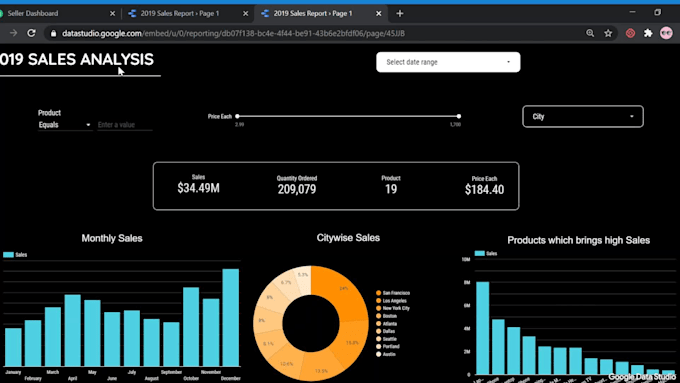Click the New York City legend entry
Image resolution: width=680 pixels, height=383 pixels.
coord(393,308)
